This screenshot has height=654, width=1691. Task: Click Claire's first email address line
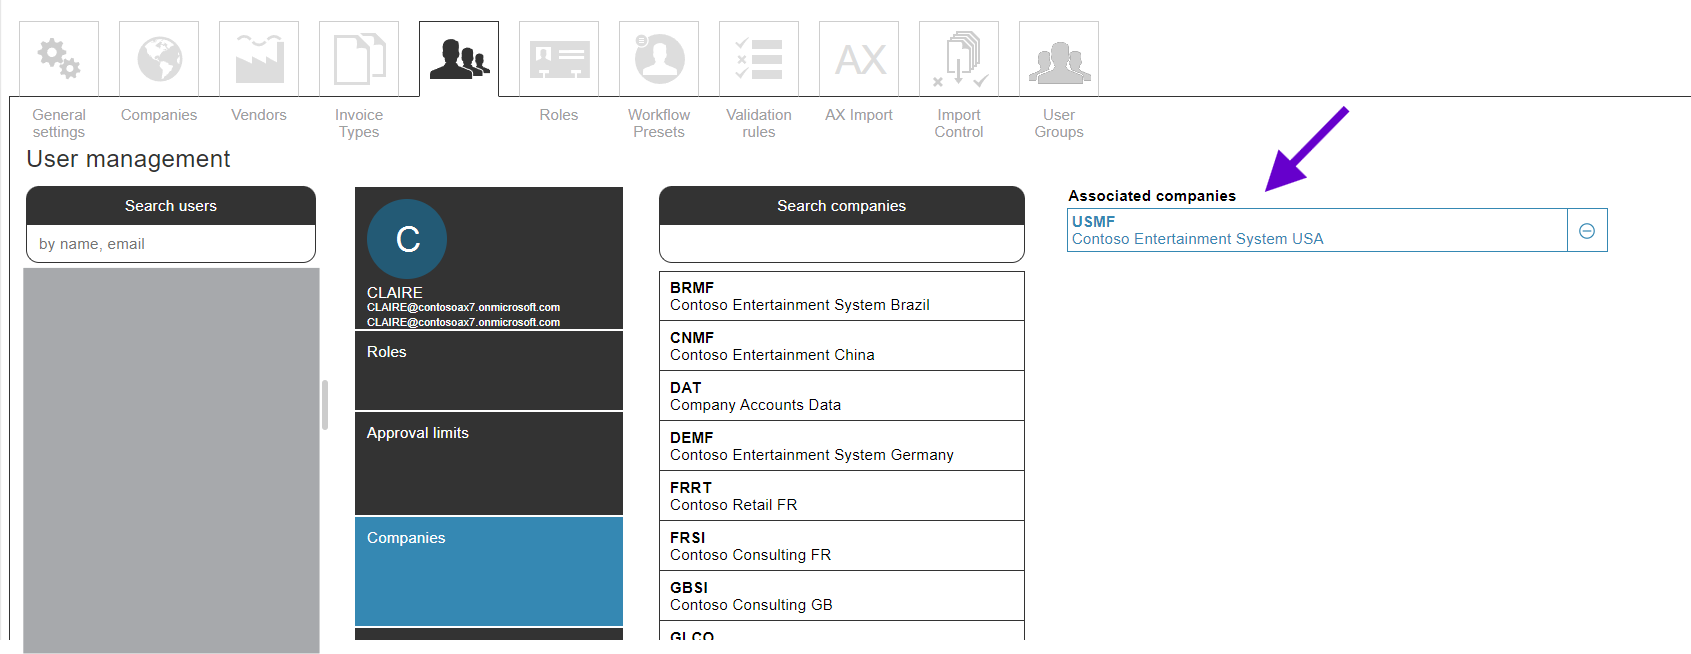point(463,307)
